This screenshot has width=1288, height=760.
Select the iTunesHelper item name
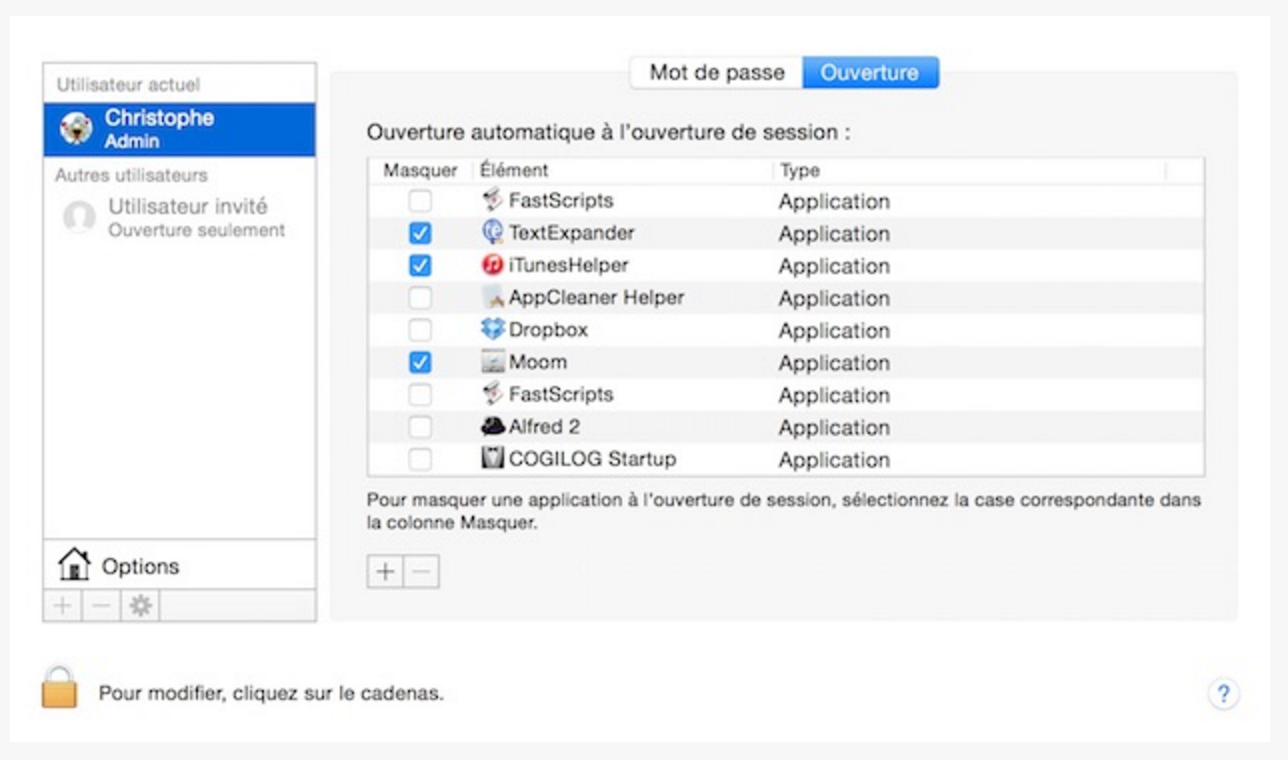pos(569,265)
